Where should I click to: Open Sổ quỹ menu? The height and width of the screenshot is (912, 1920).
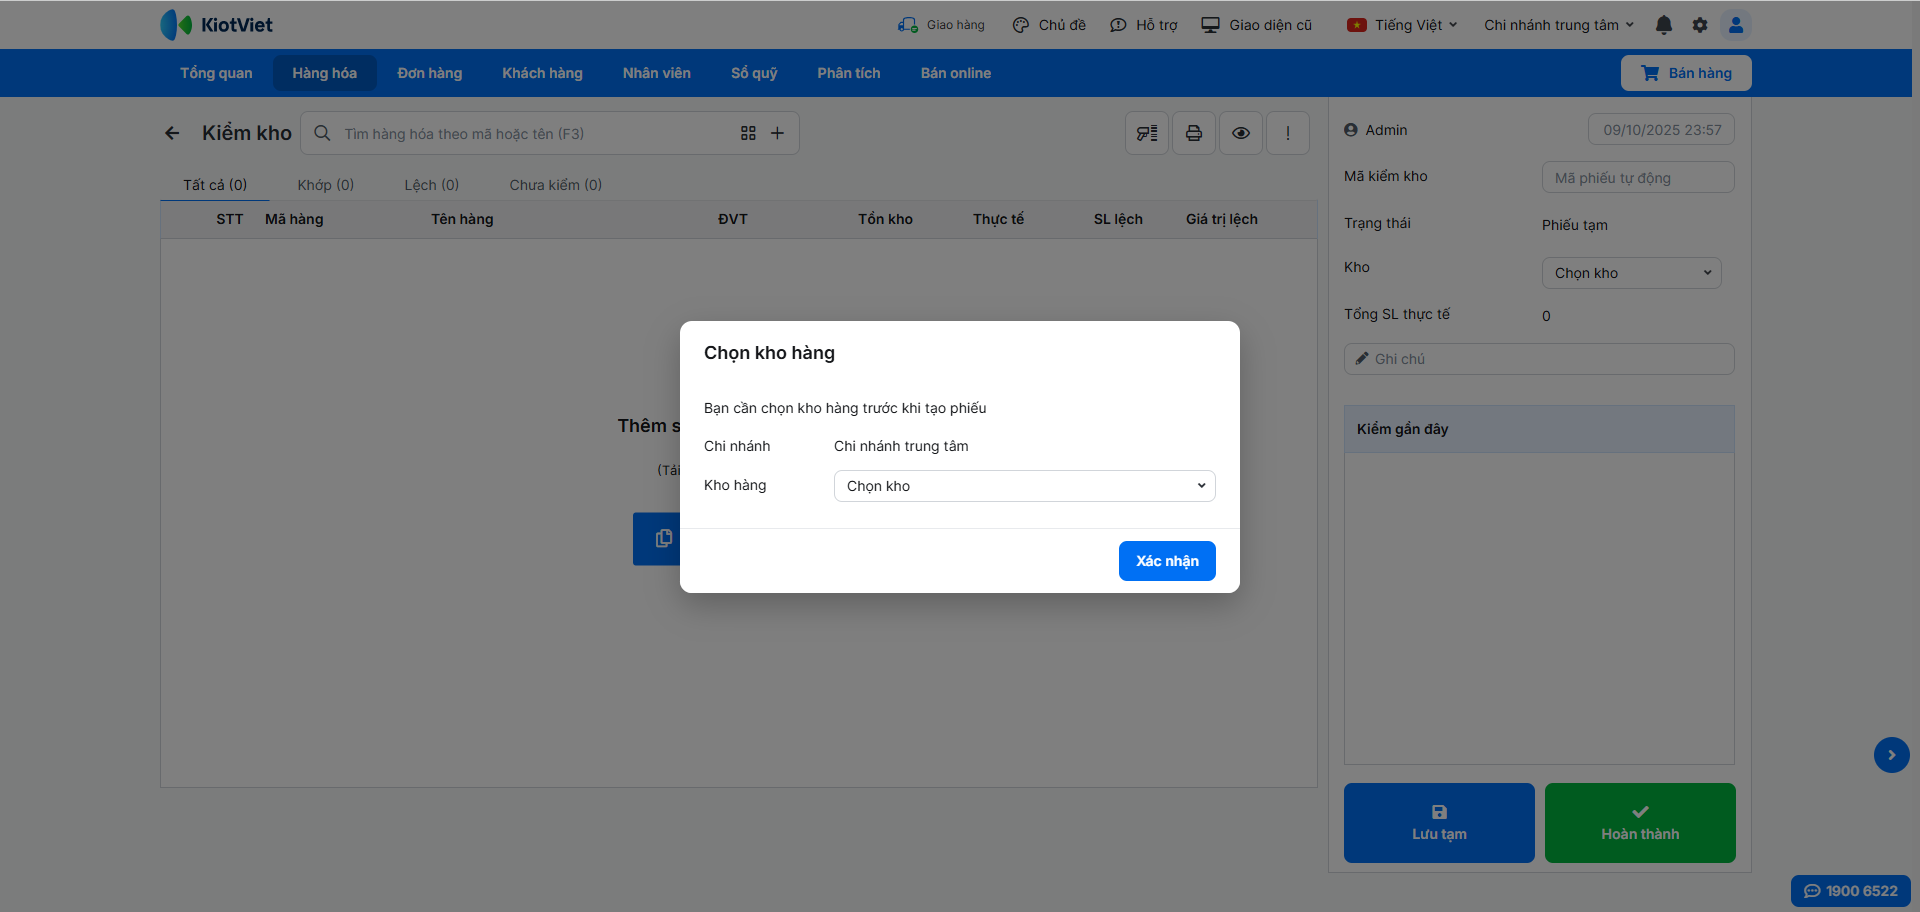tap(754, 73)
